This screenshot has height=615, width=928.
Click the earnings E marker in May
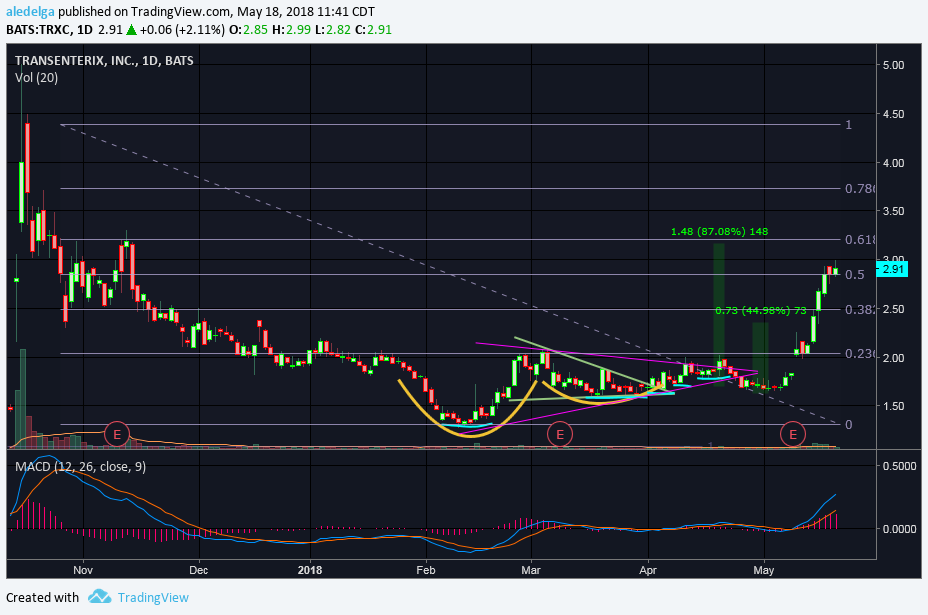(792, 434)
